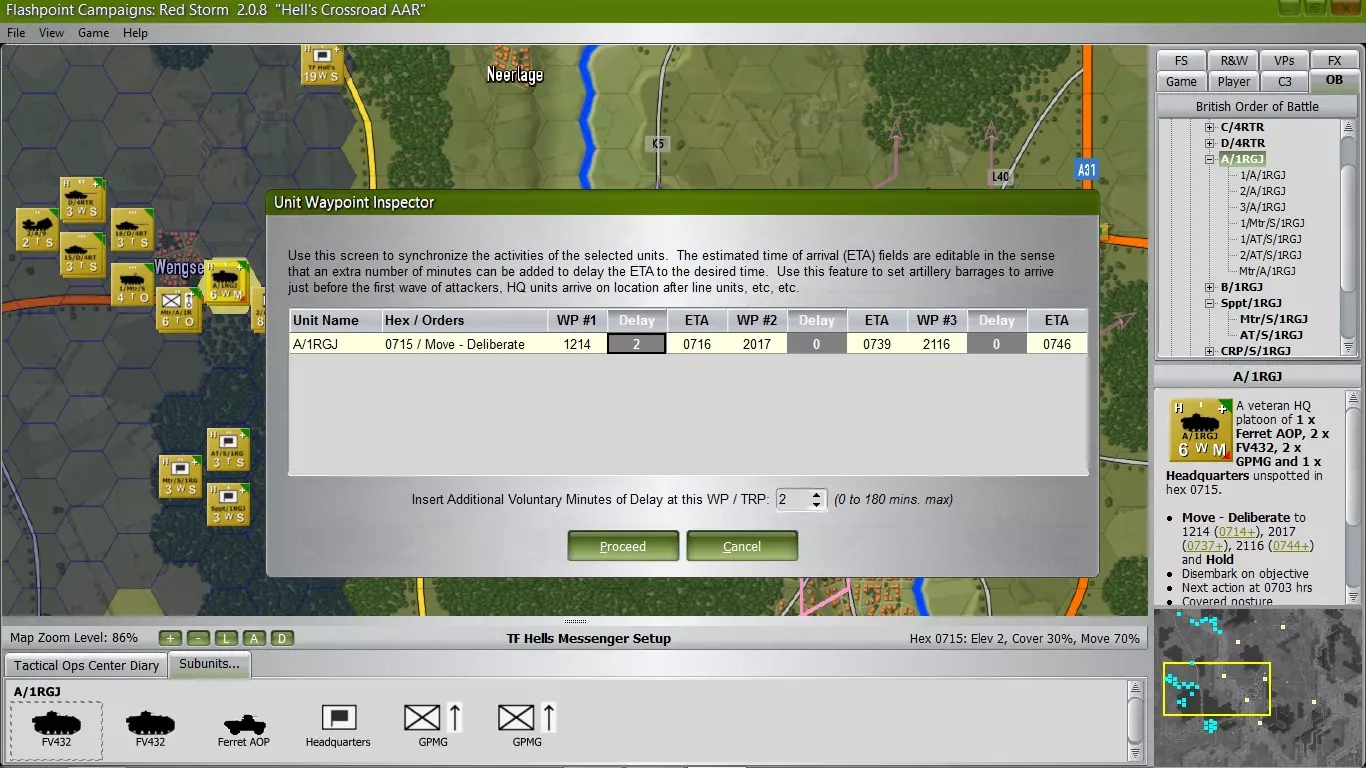Select 2/A/1RGJ in the order of battle
The height and width of the screenshot is (768, 1366).
point(1263,191)
